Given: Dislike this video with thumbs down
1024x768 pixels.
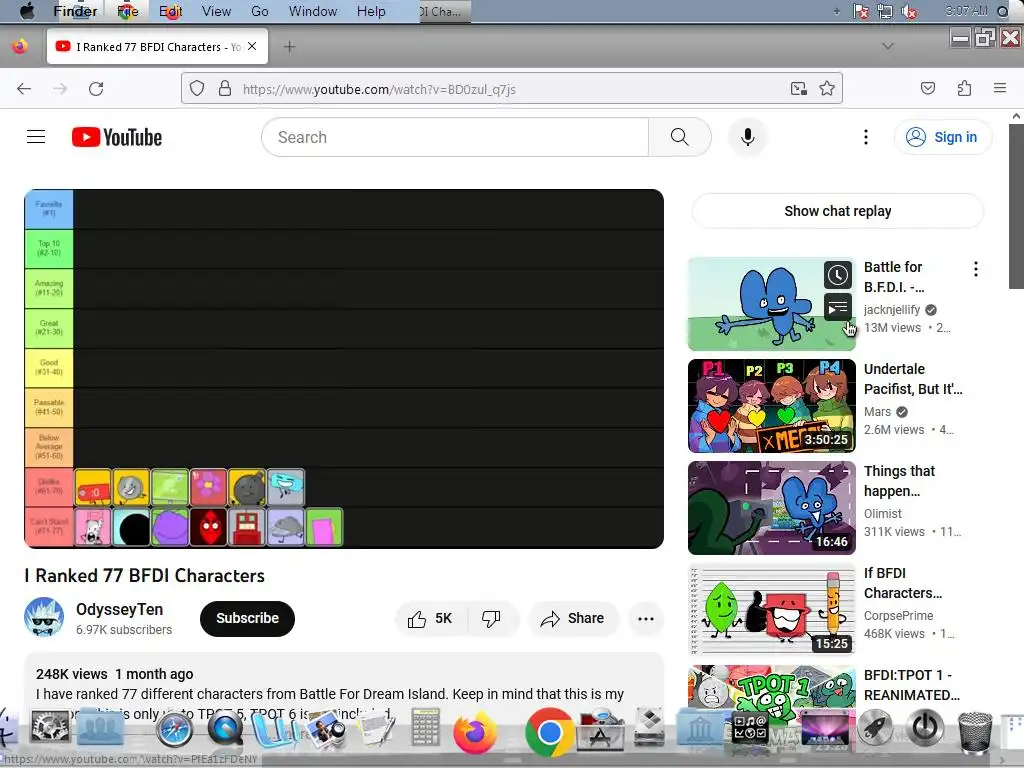Looking at the screenshot, I should (491, 618).
